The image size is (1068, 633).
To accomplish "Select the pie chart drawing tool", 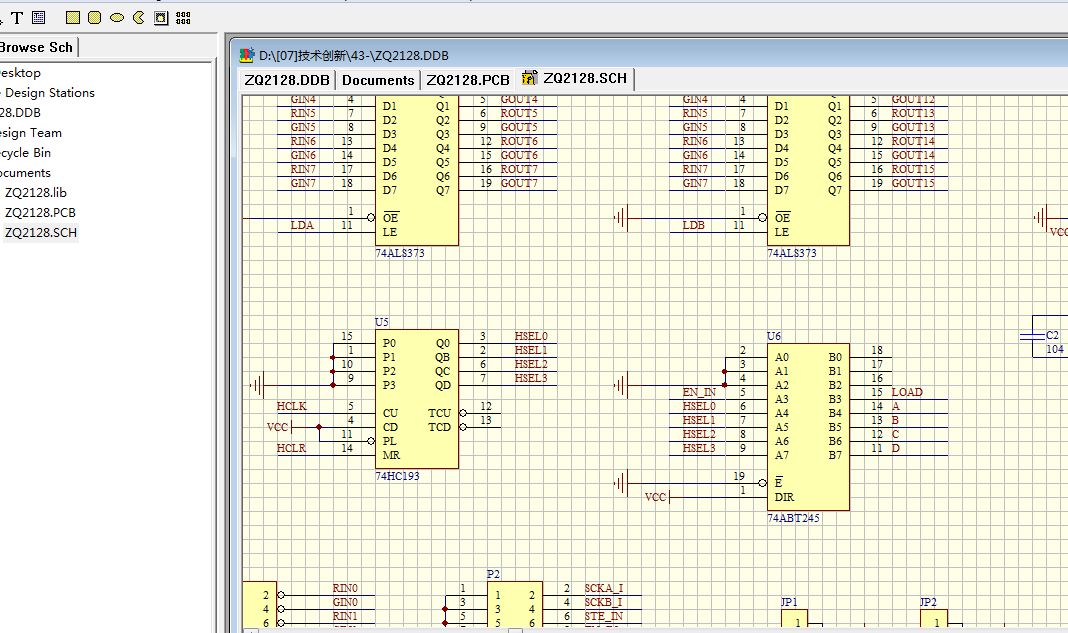I will [139, 18].
